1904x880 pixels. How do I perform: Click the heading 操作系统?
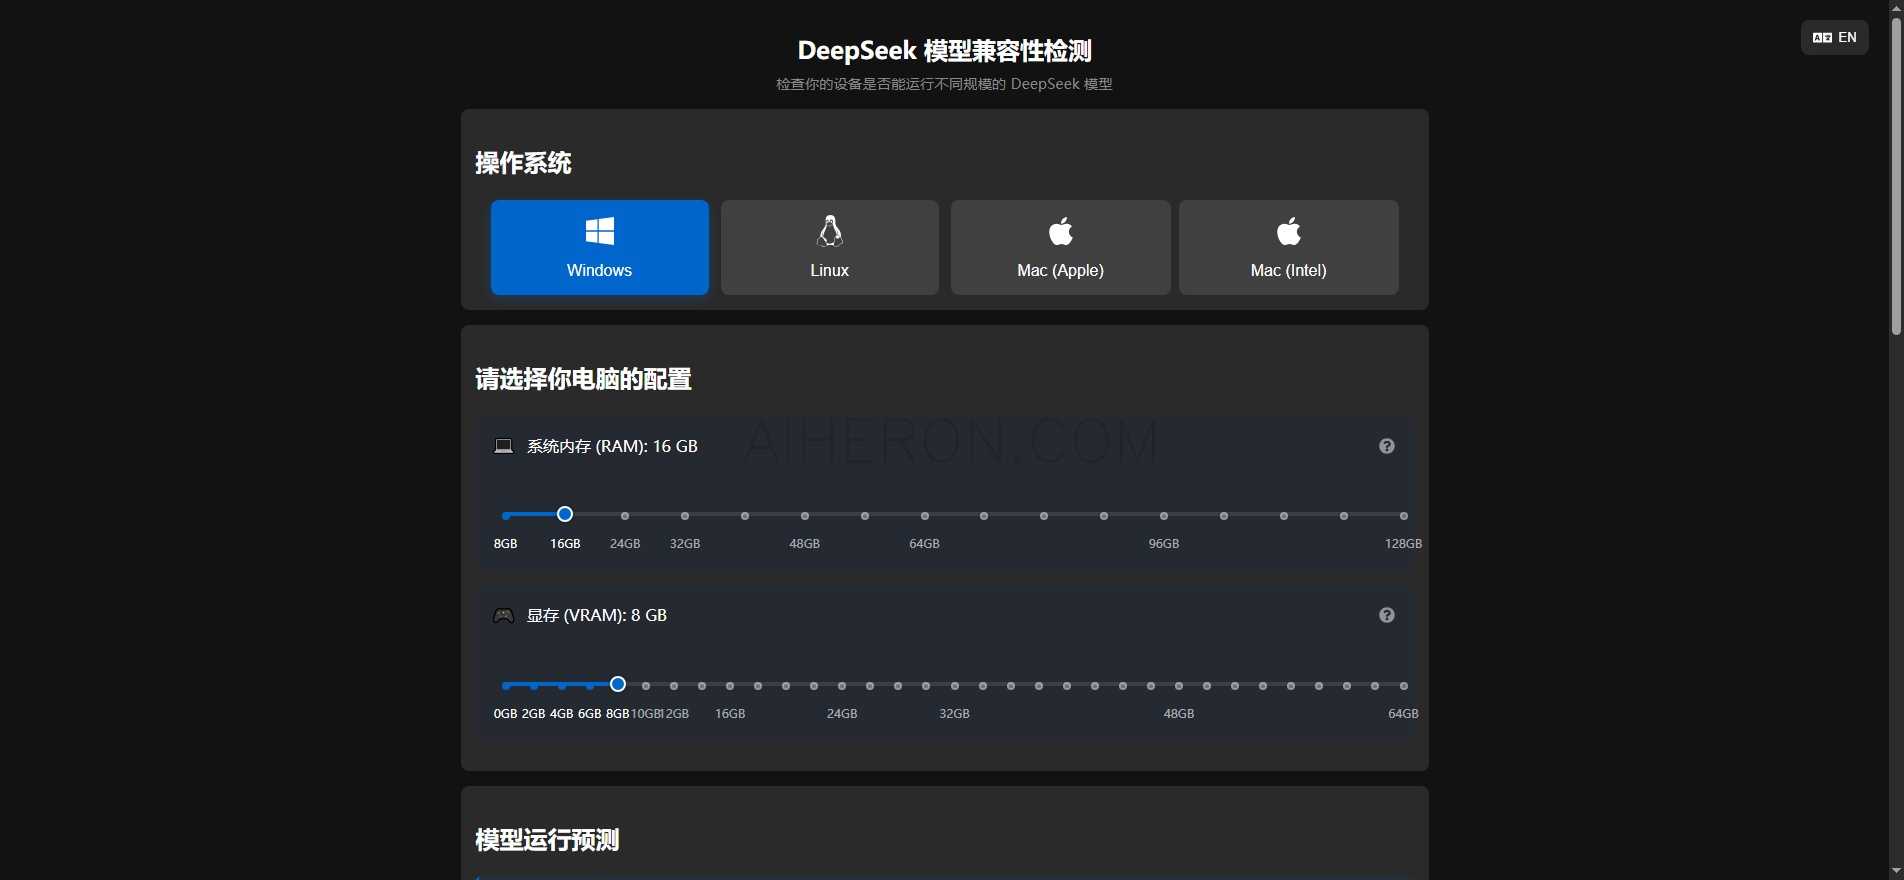point(523,163)
